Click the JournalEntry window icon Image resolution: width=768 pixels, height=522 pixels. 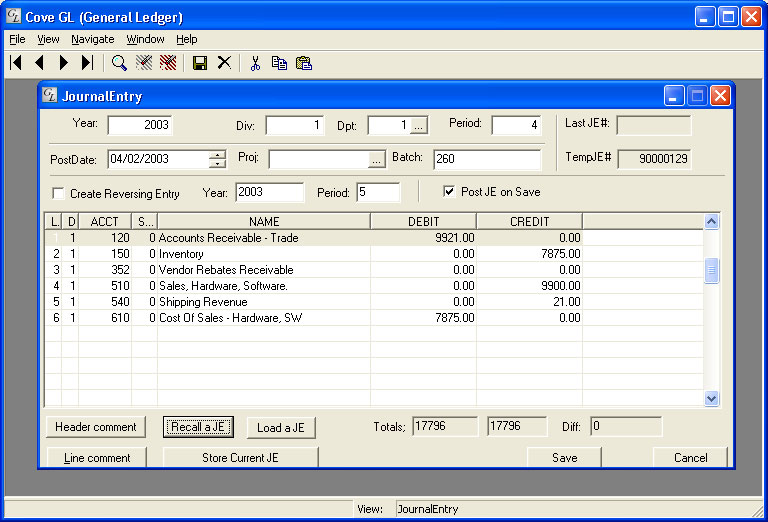tap(49, 95)
